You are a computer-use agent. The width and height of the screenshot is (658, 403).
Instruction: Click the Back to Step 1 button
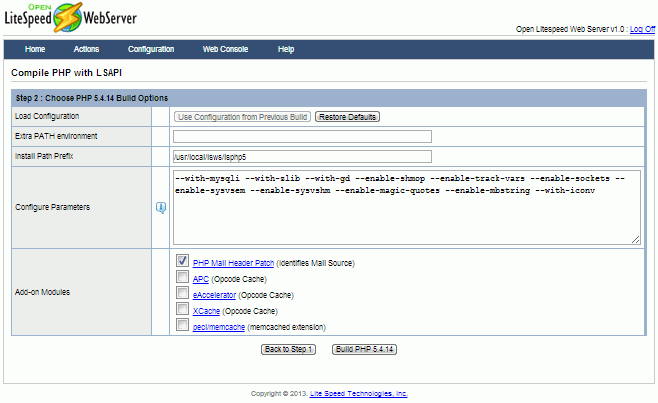pos(288,349)
